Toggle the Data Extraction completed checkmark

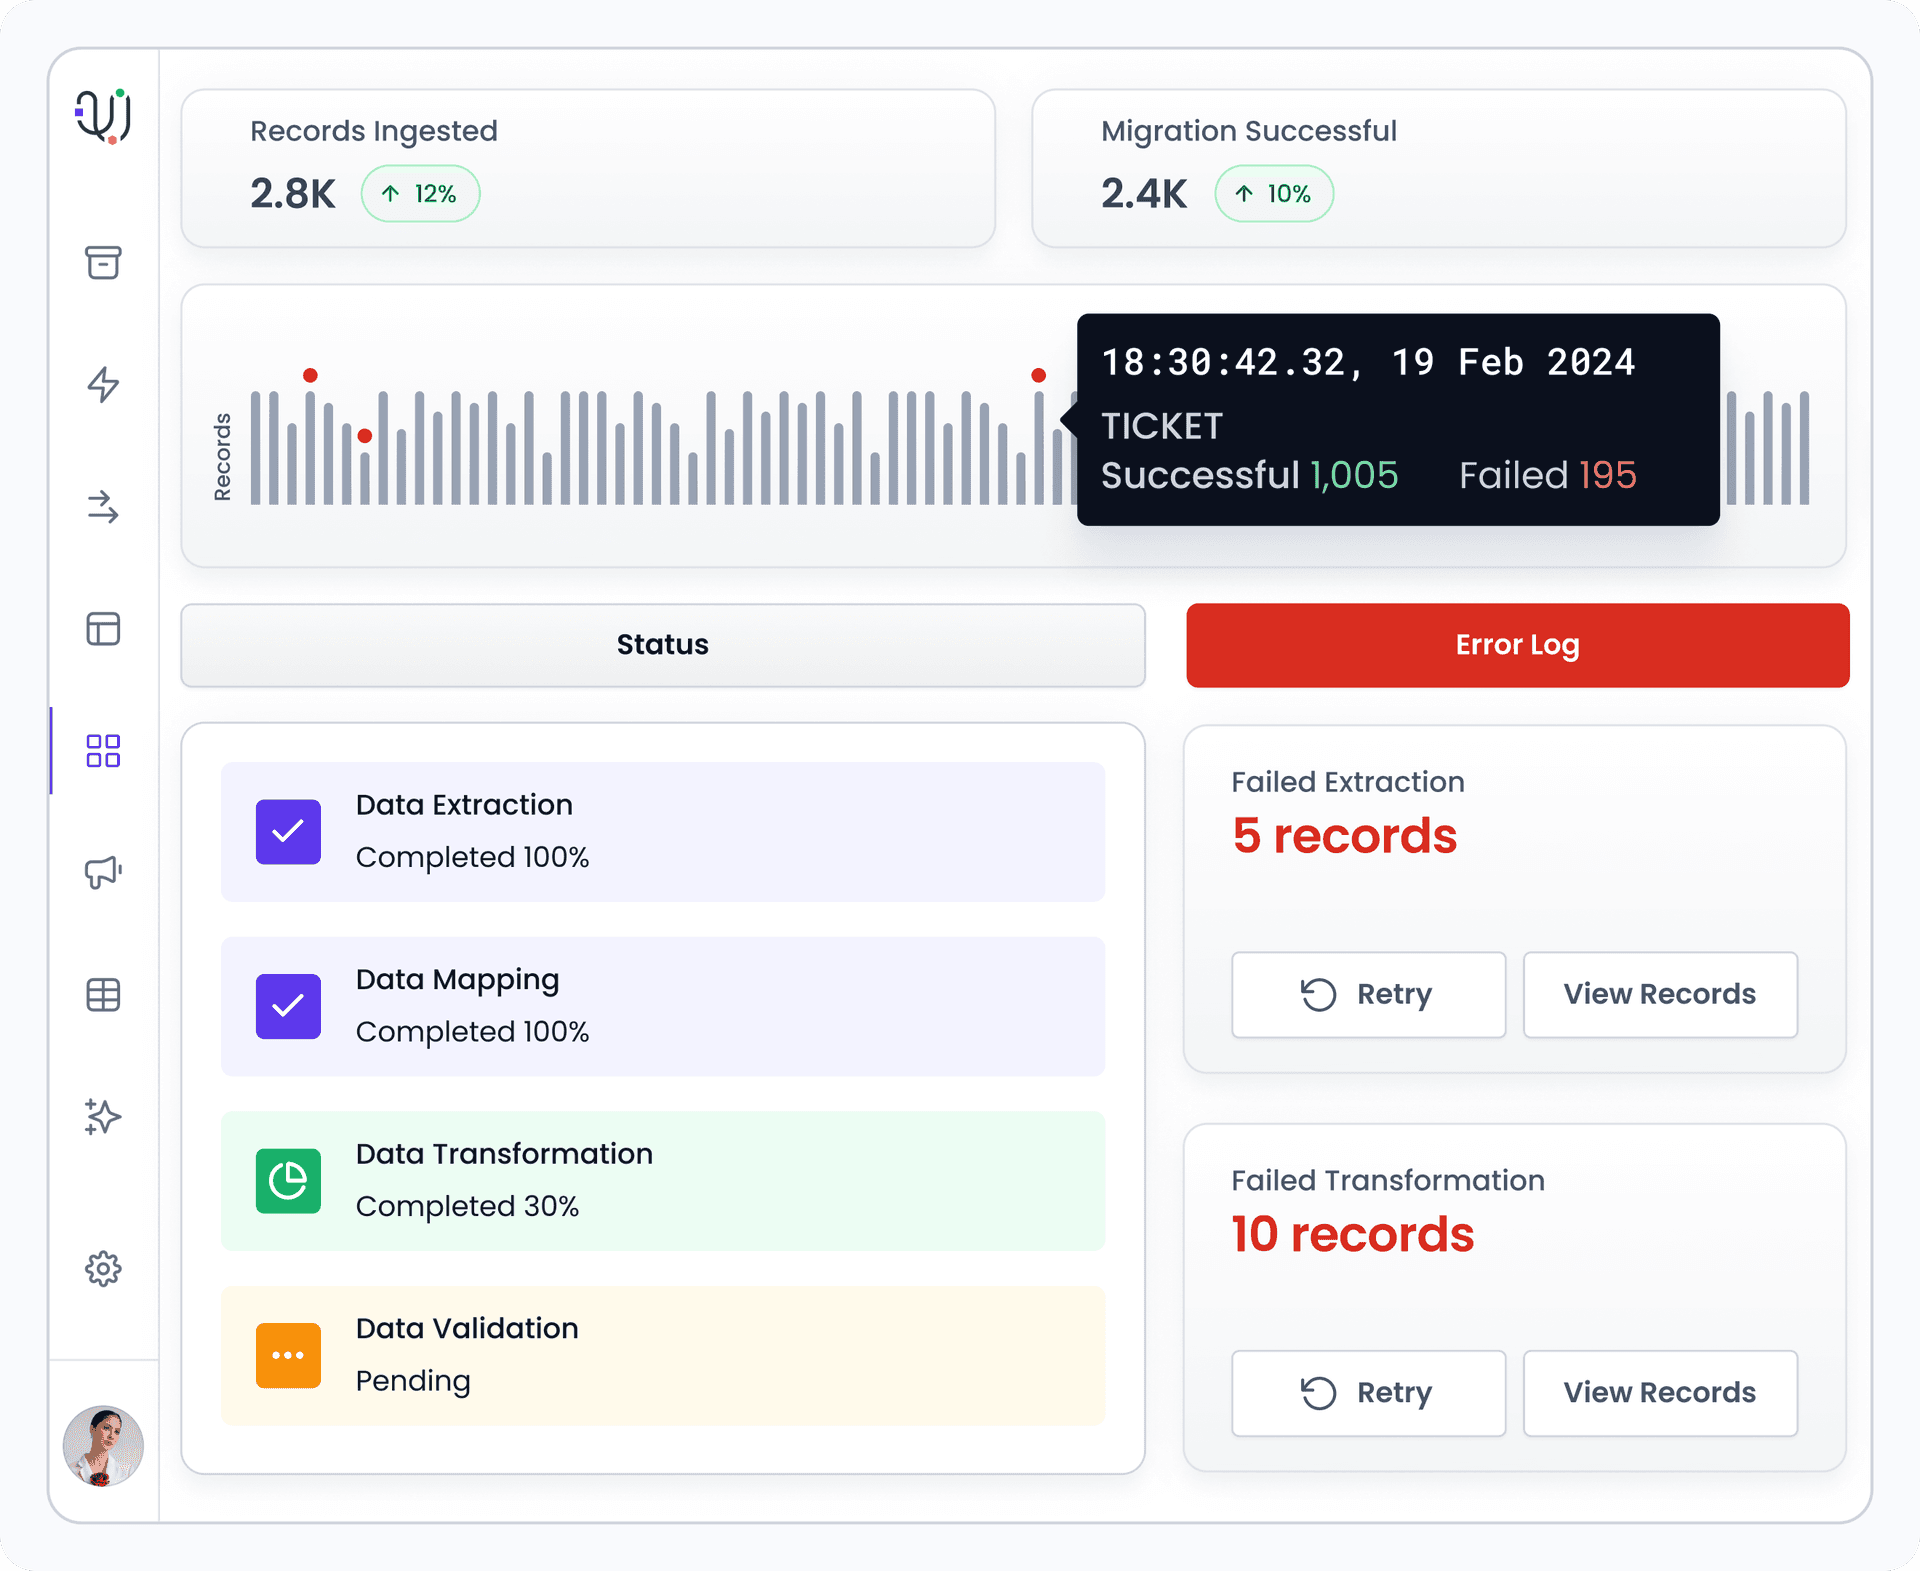(x=288, y=831)
